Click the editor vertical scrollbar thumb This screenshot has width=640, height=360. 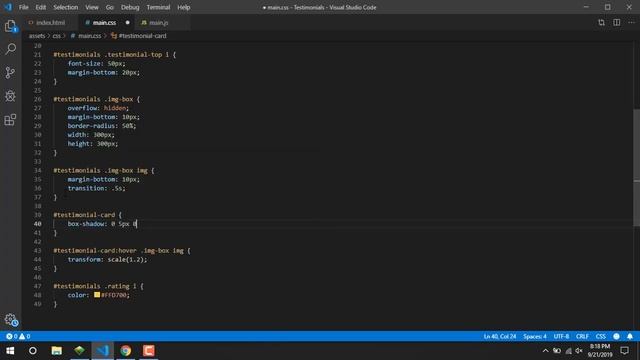coord(636,167)
